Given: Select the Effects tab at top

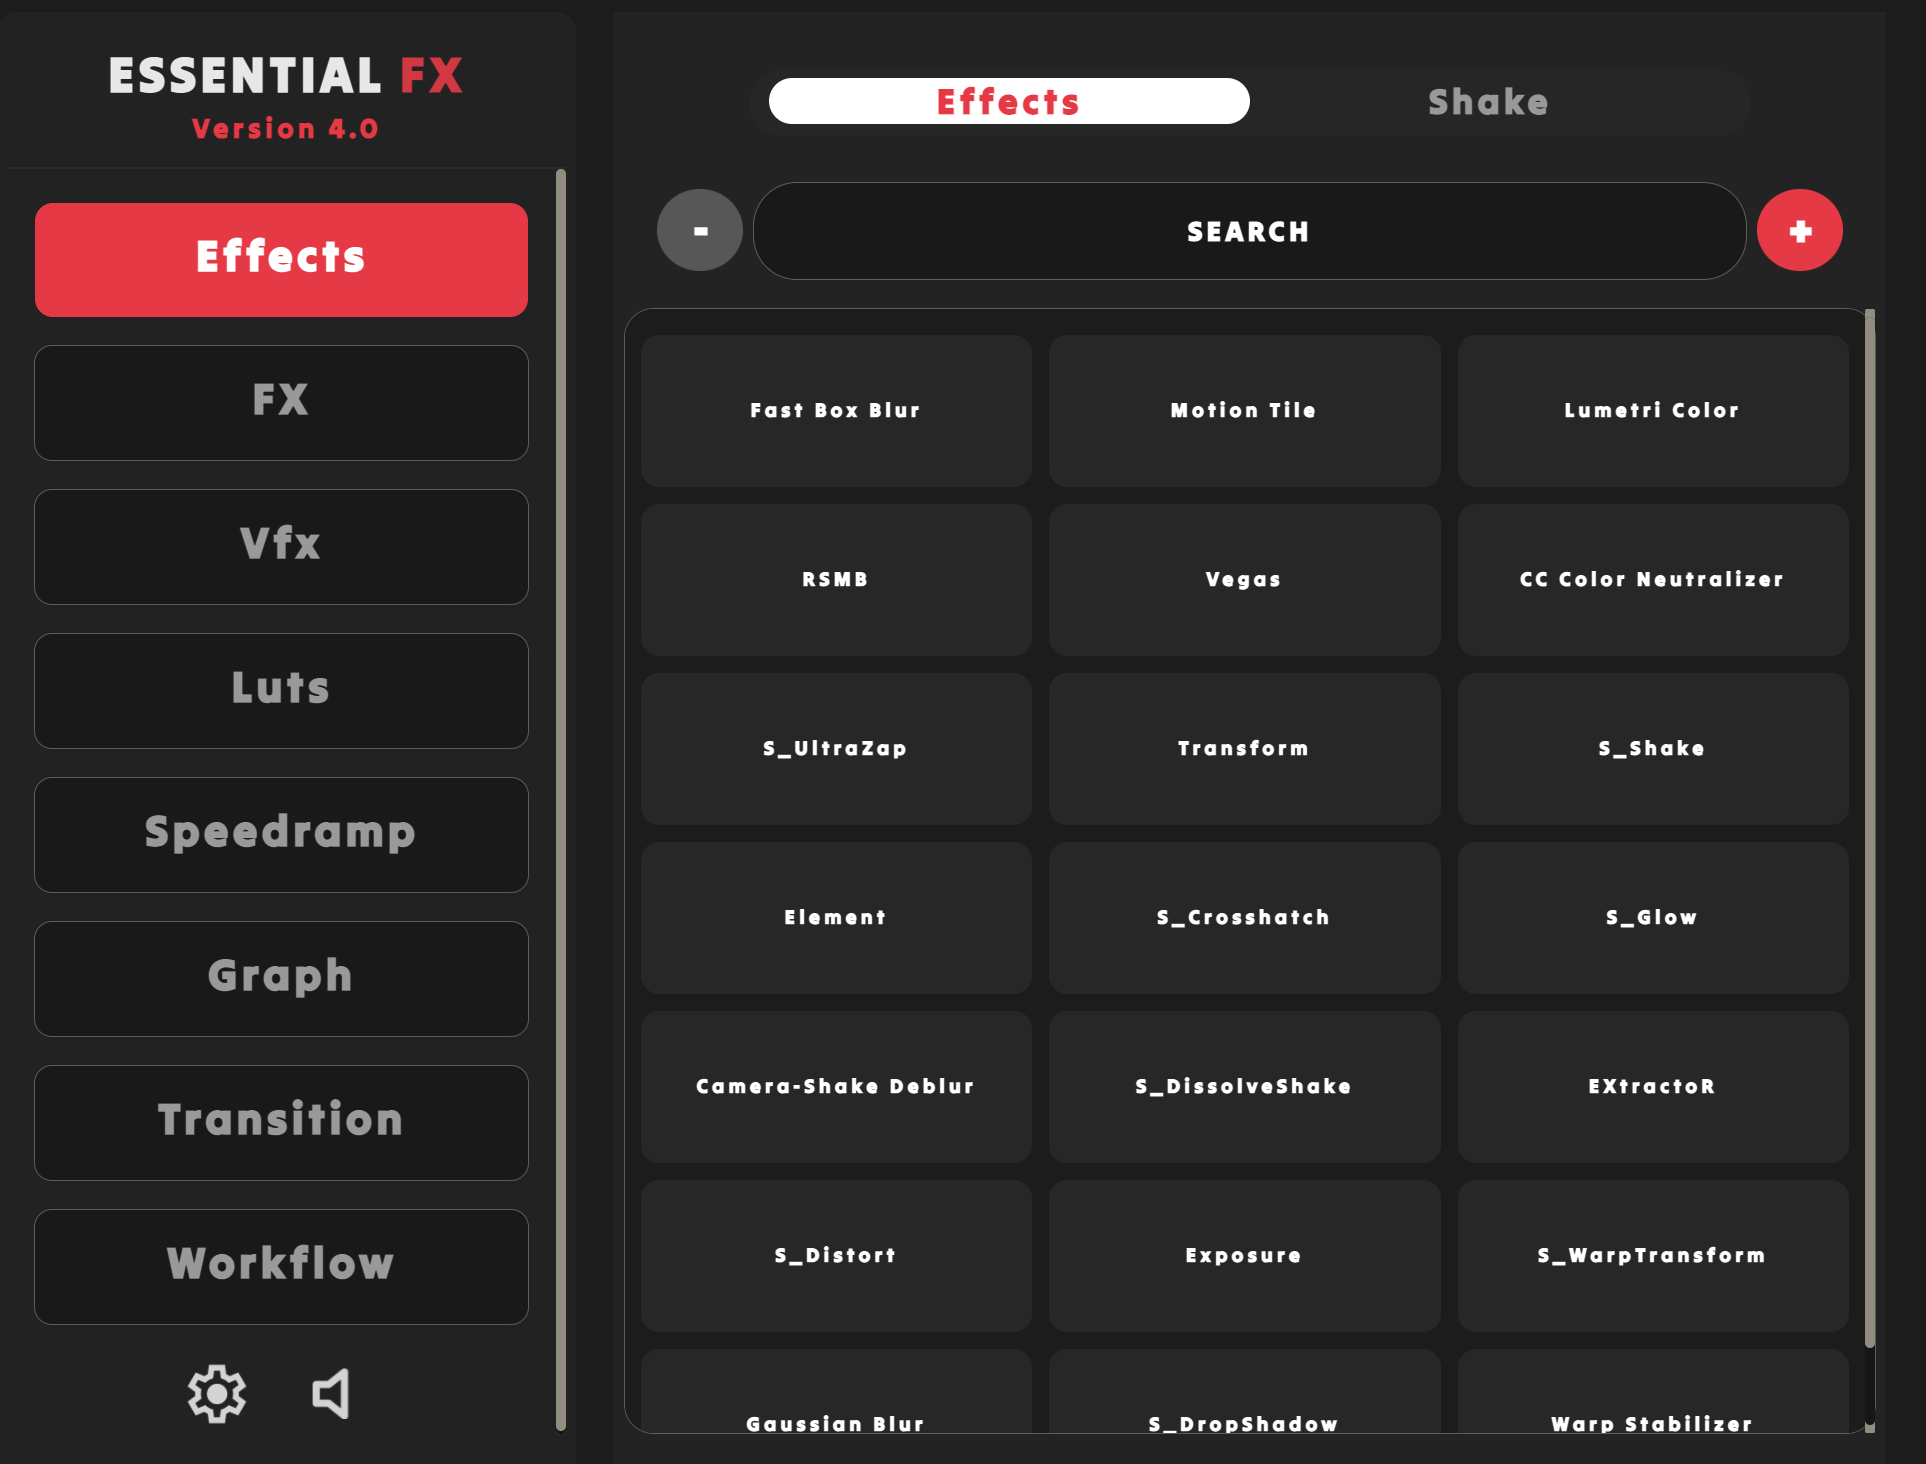Looking at the screenshot, I should coord(1008,102).
